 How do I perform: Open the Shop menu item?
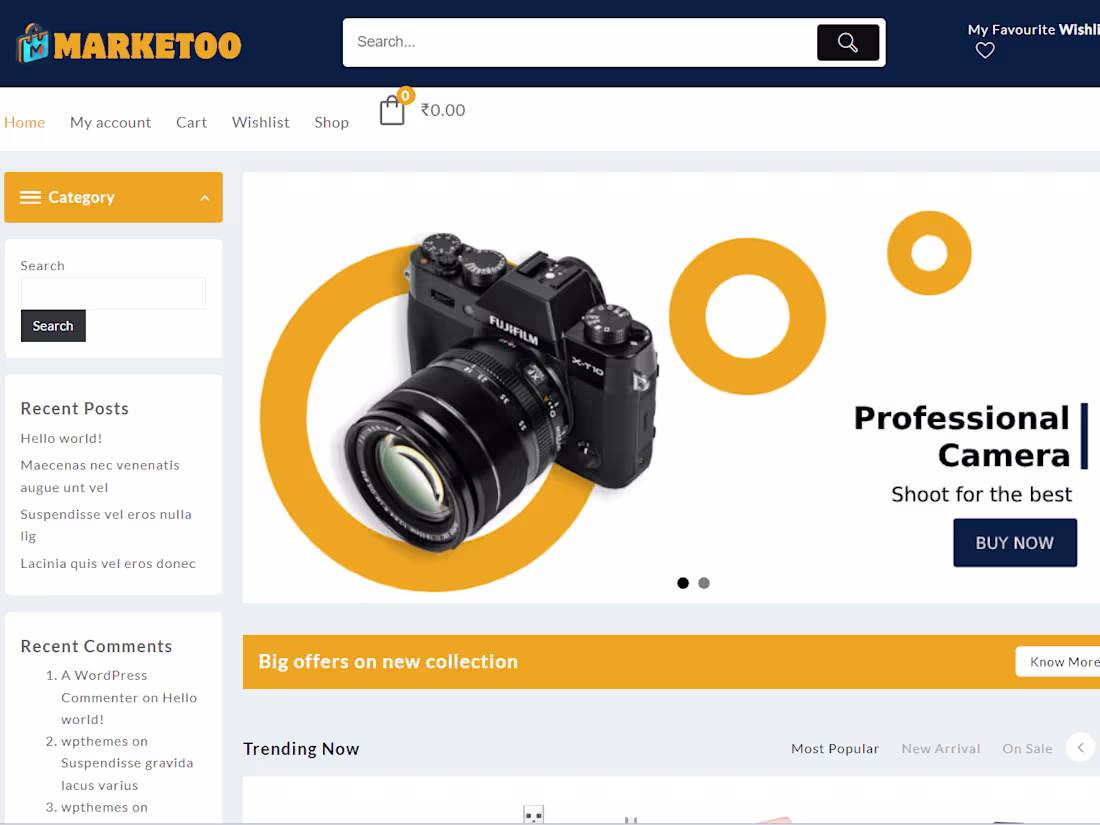[x=331, y=122]
